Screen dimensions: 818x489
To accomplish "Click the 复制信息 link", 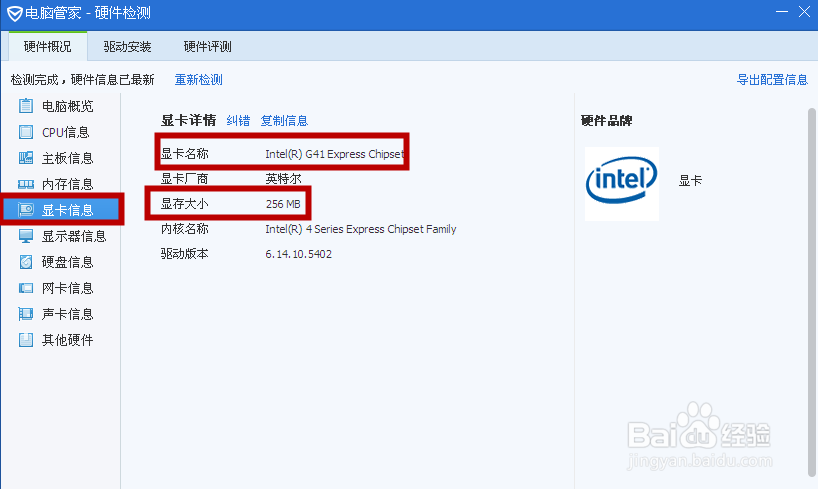I will [x=284, y=121].
